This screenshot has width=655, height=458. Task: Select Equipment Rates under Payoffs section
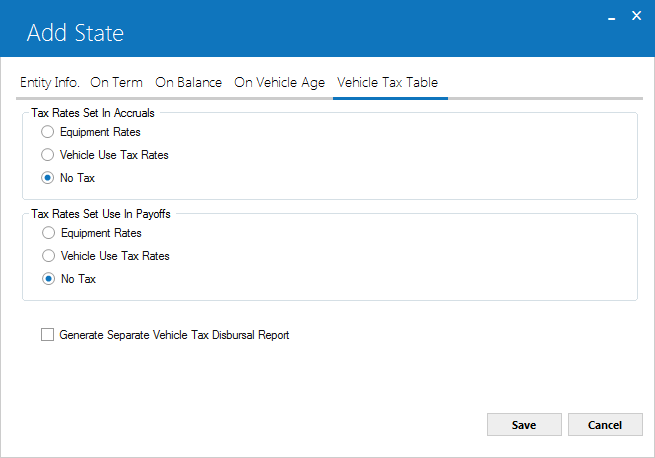pos(48,233)
